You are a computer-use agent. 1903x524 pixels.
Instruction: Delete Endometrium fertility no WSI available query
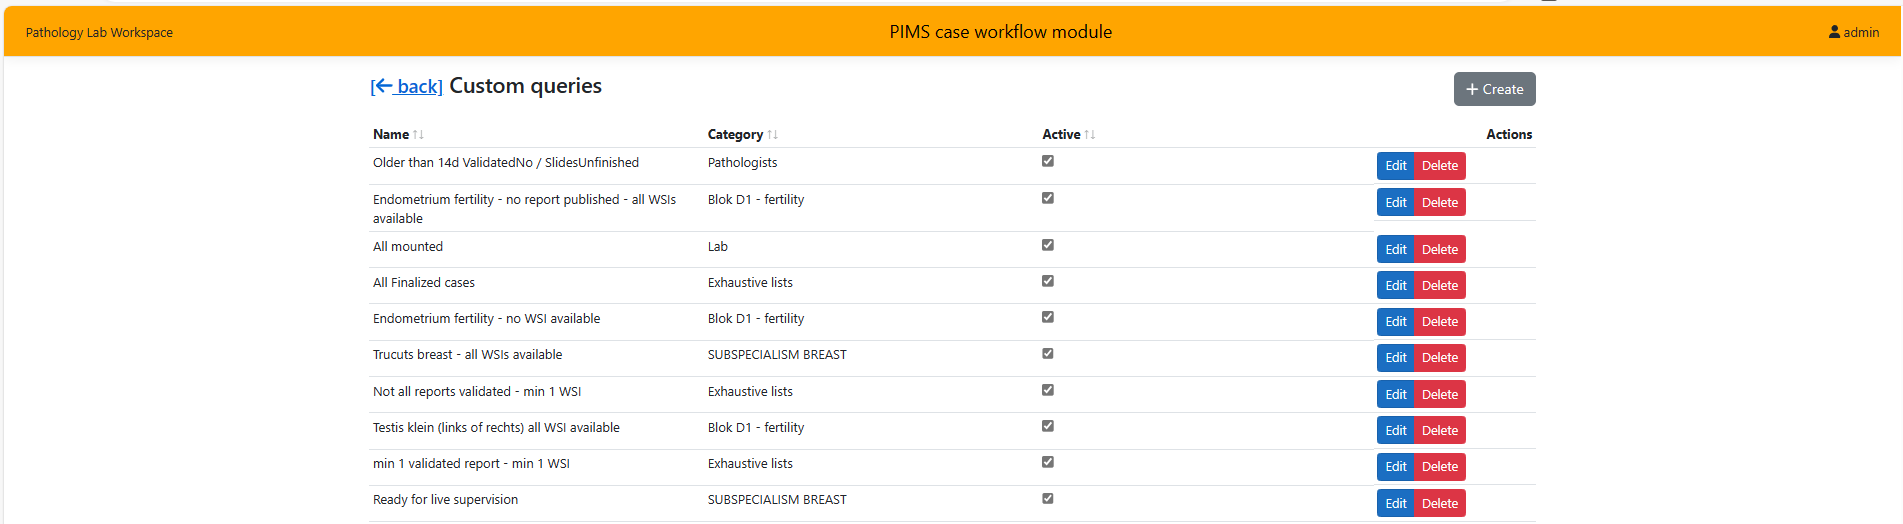(x=1439, y=322)
